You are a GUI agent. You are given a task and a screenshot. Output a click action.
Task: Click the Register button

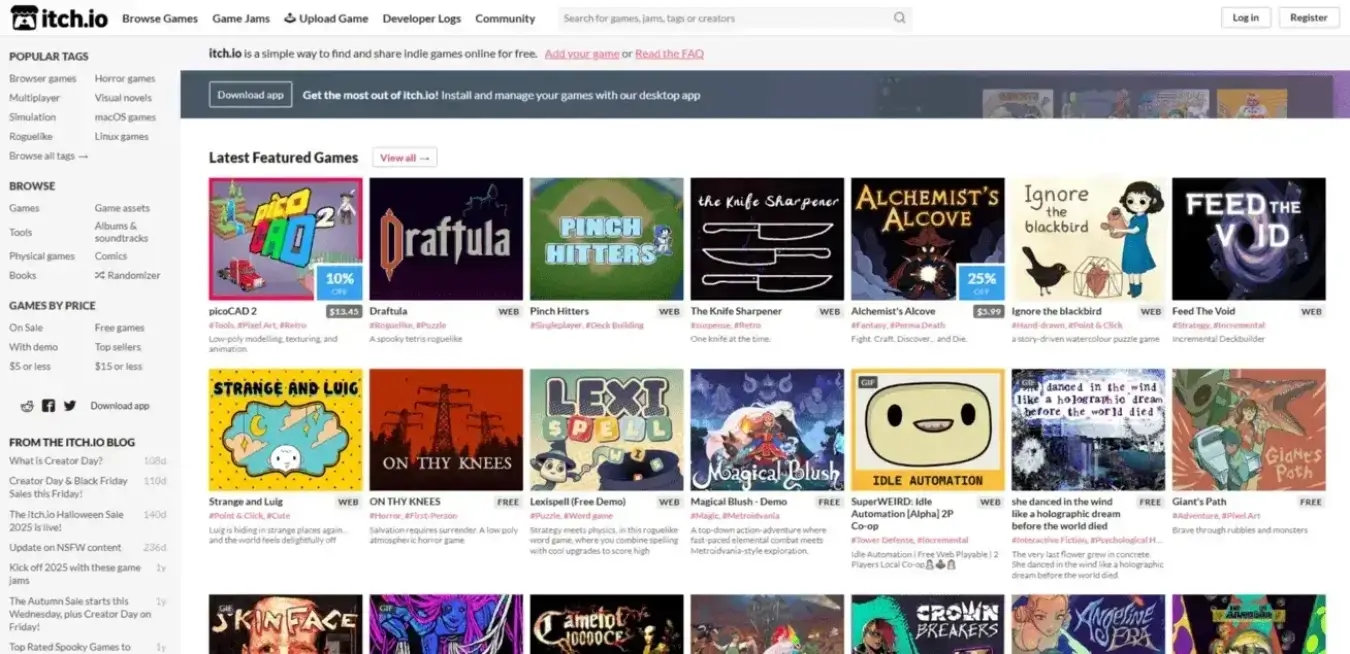point(1308,18)
